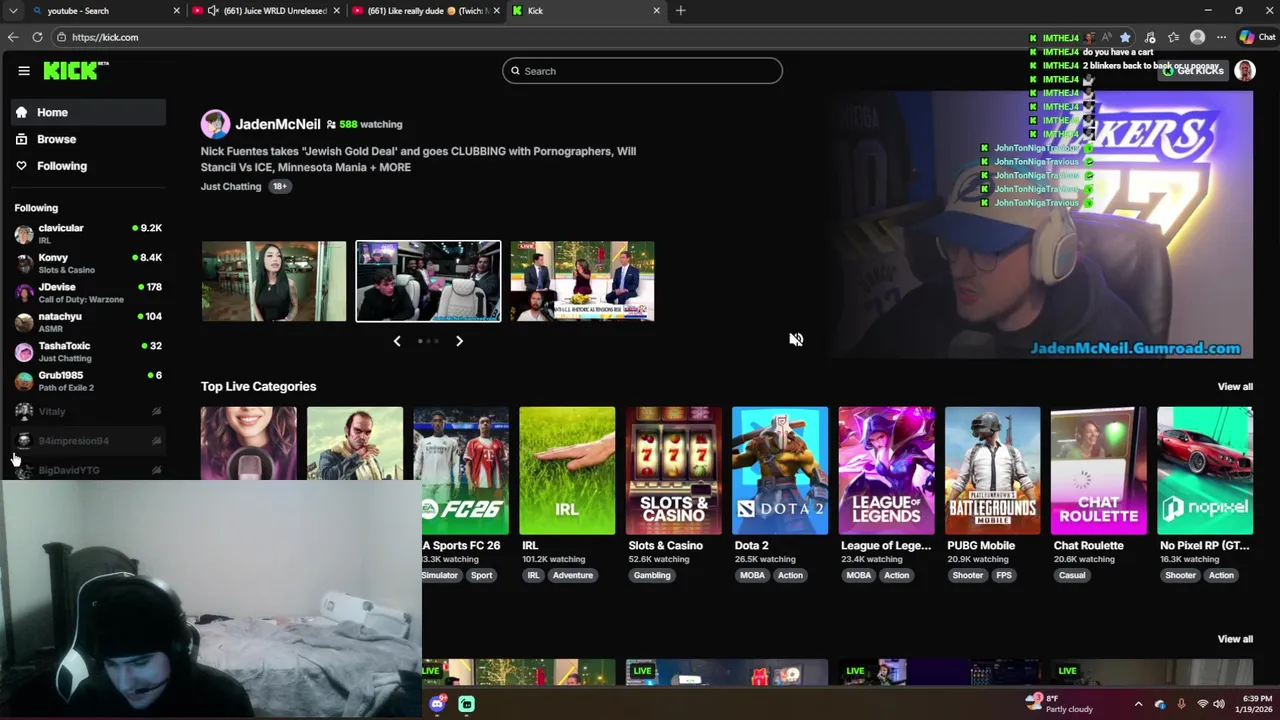Image resolution: width=1280 pixels, height=720 pixels.
Task: Switch to Like really dude tab
Action: (426, 11)
